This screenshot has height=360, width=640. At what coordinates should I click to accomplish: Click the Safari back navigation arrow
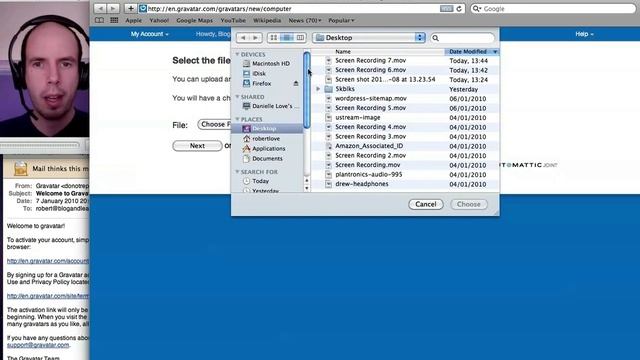(100, 9)
